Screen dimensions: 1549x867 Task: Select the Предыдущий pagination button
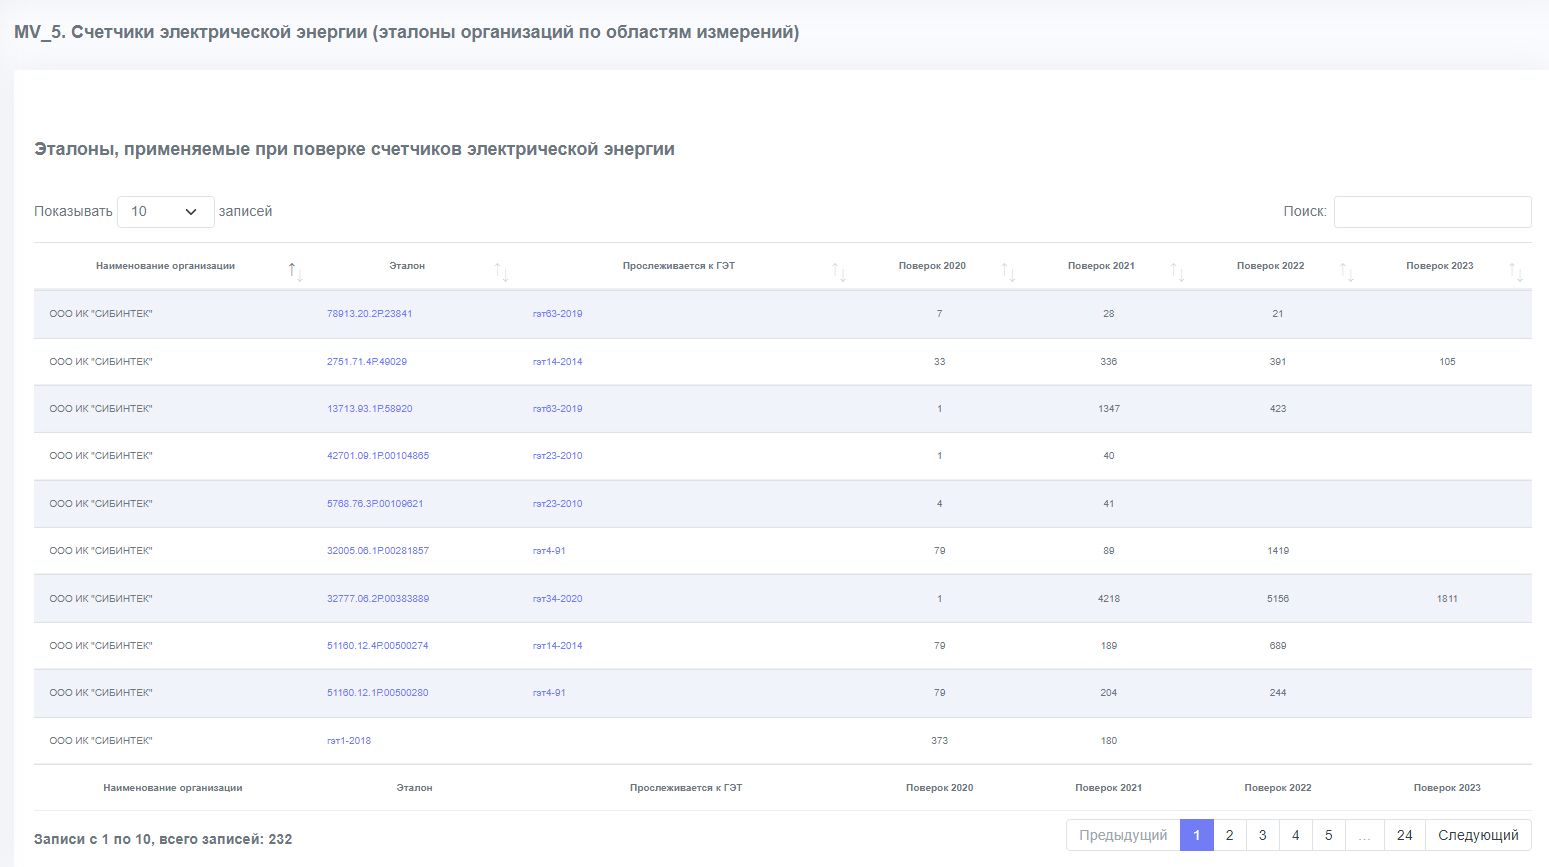[1123, 835]
